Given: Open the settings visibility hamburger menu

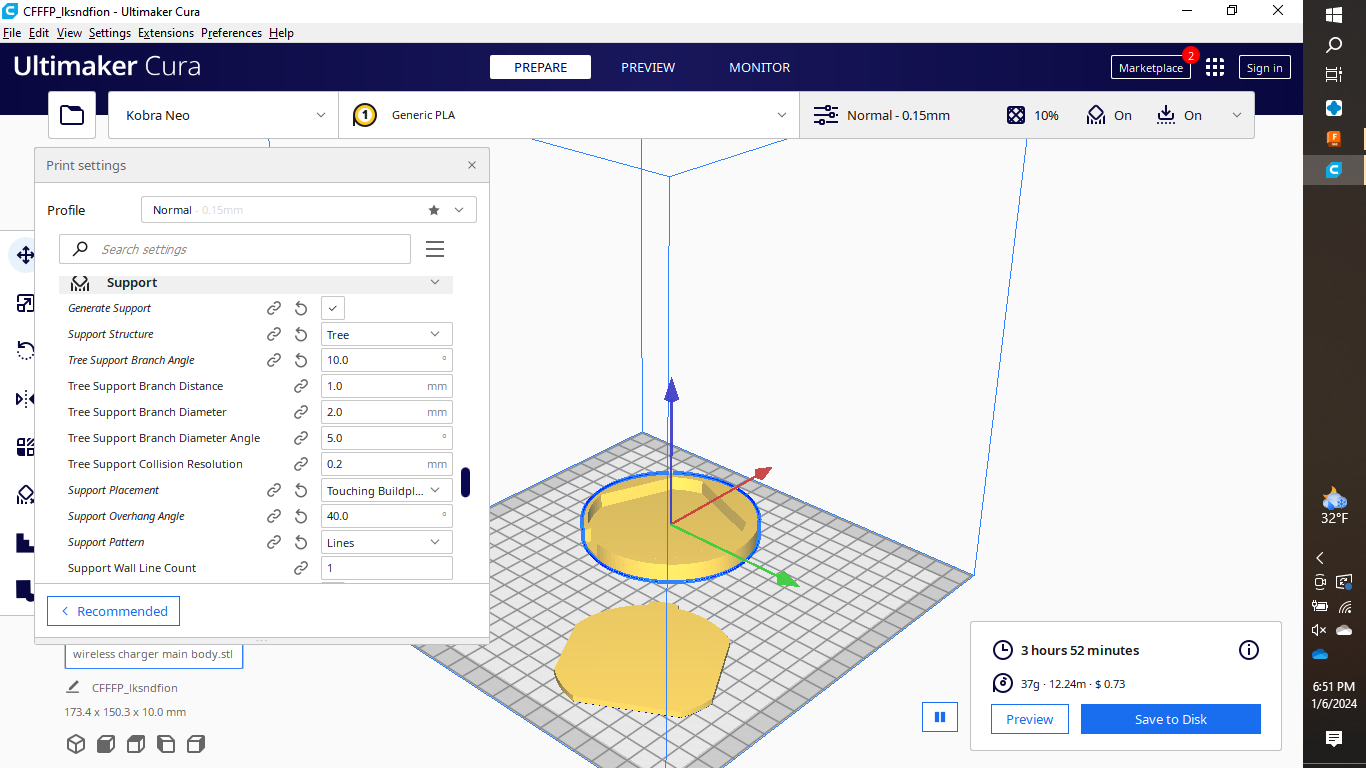Looking at the screenshot, I should click(x=435, y=249).
